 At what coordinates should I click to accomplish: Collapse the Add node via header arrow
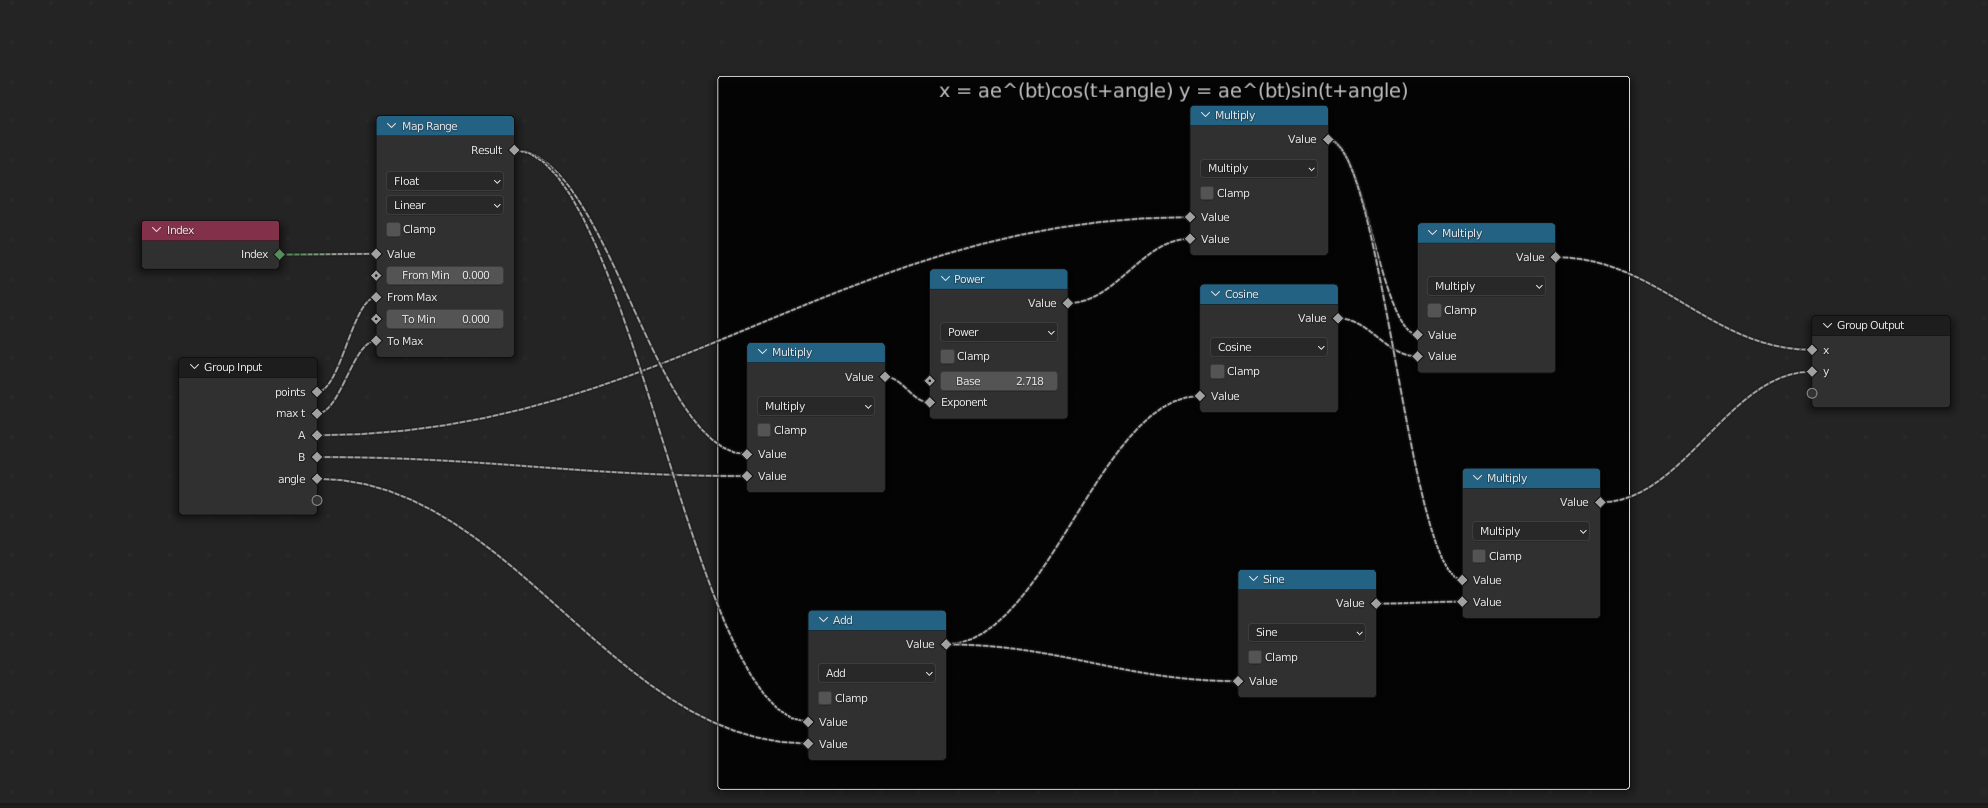(x=823, y=620)
